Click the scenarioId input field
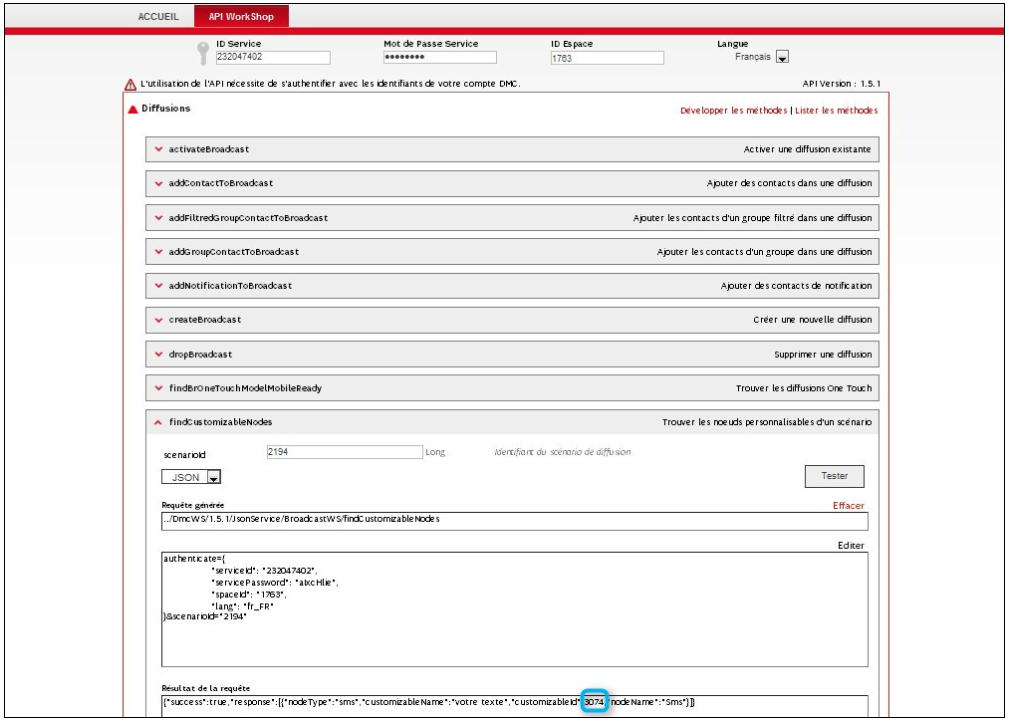Viewport: 1009px width, 722px height. (x=344, y=452)
